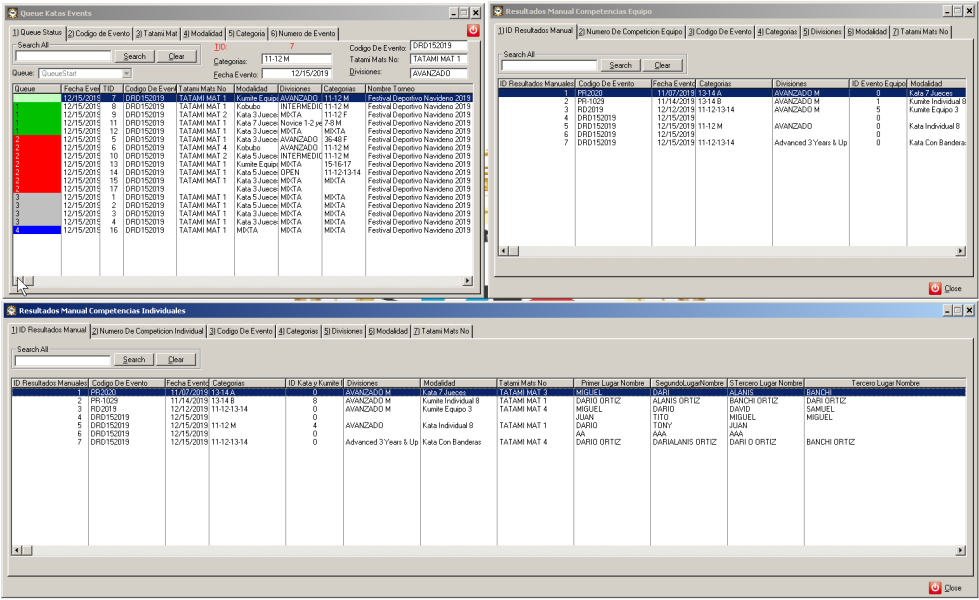Image resolution: width=979 pixels, height=600 pixels.
Task: Open the Queue dropdown showing QueueStart
Action: pyautogui.click(x=126, y=74)
